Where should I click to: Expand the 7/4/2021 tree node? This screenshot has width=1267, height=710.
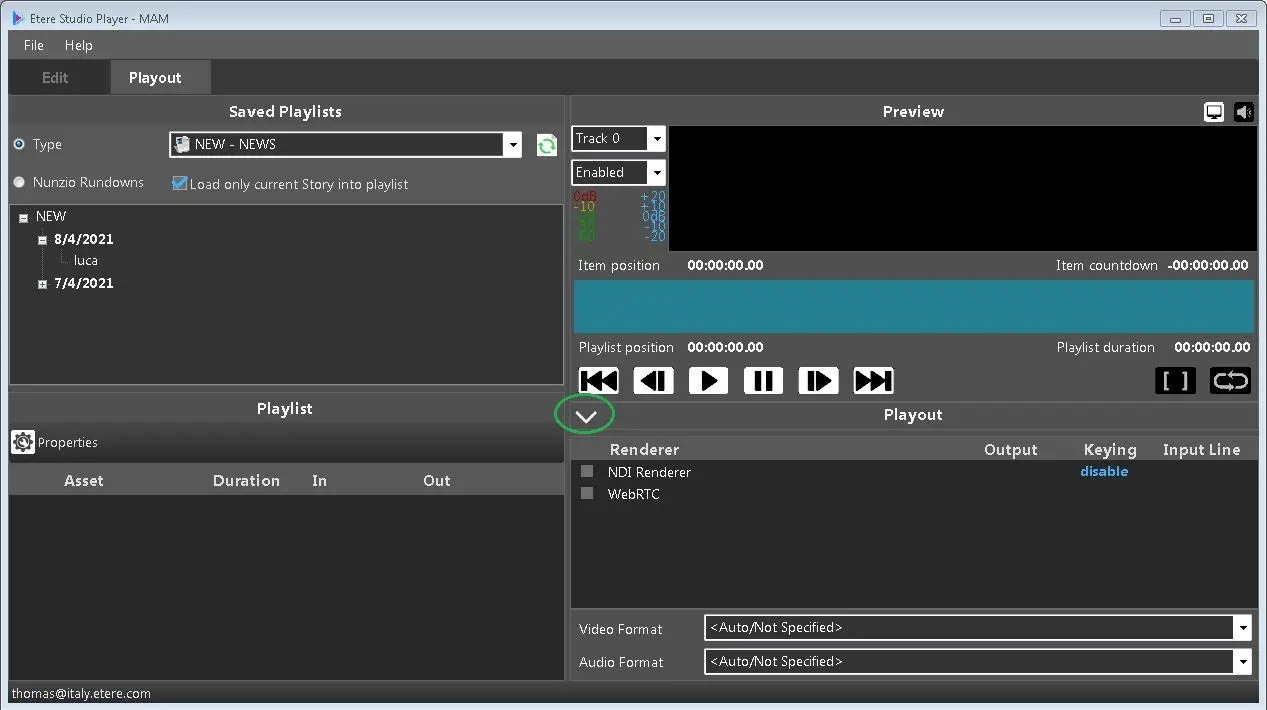point(42,284)
